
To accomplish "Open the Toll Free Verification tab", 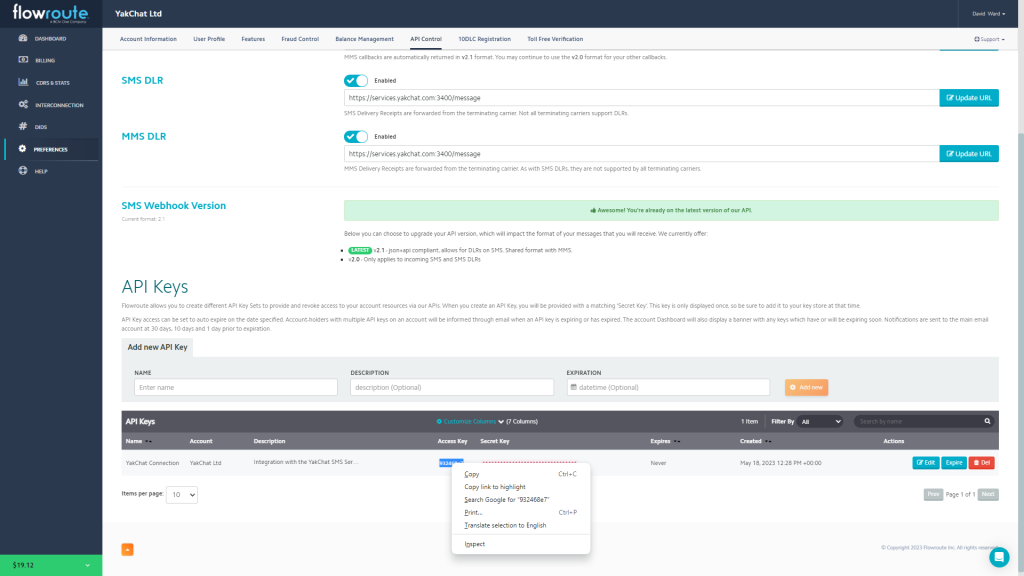I will pyautogui.click(x=555, y=39).
